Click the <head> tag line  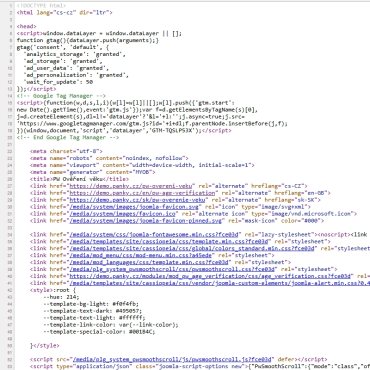pos(27,26)
